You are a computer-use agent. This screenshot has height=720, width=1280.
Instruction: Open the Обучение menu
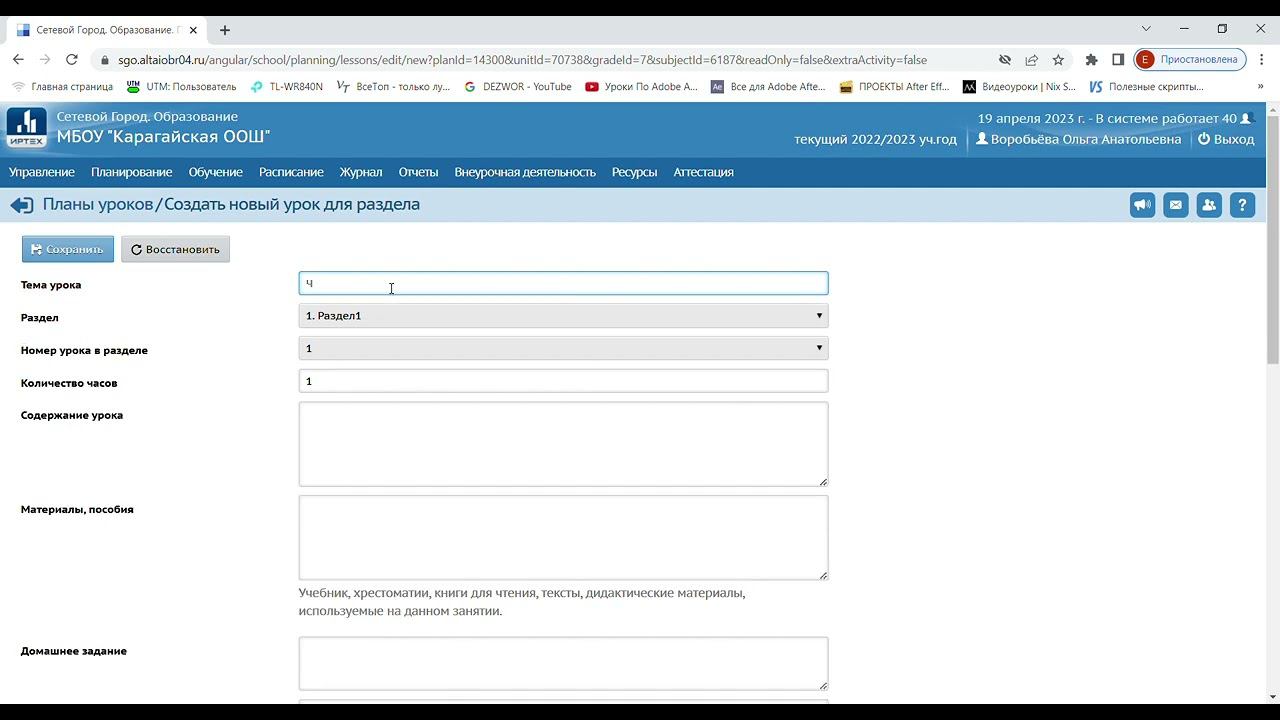(x=216, y=172)
